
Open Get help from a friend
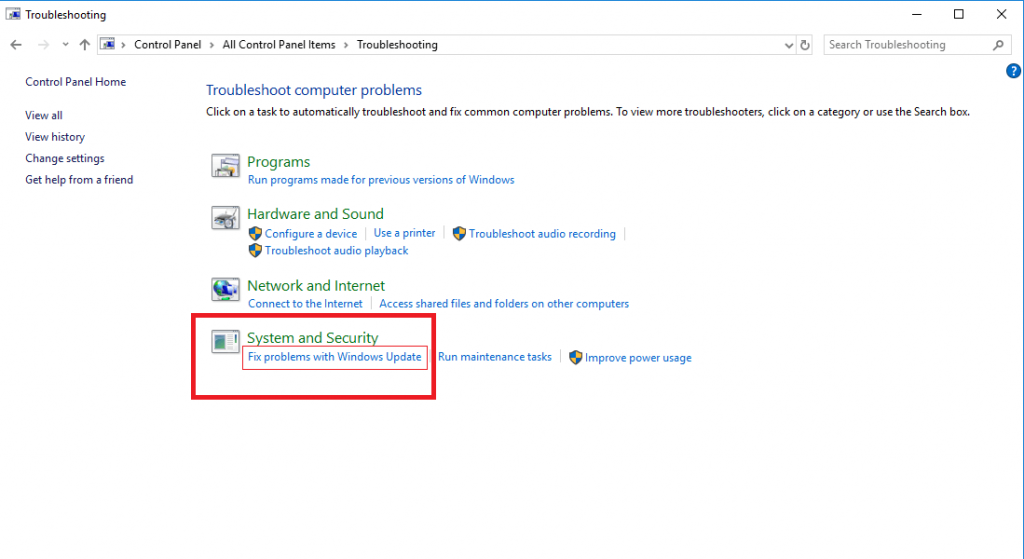[x=79, y=180]
